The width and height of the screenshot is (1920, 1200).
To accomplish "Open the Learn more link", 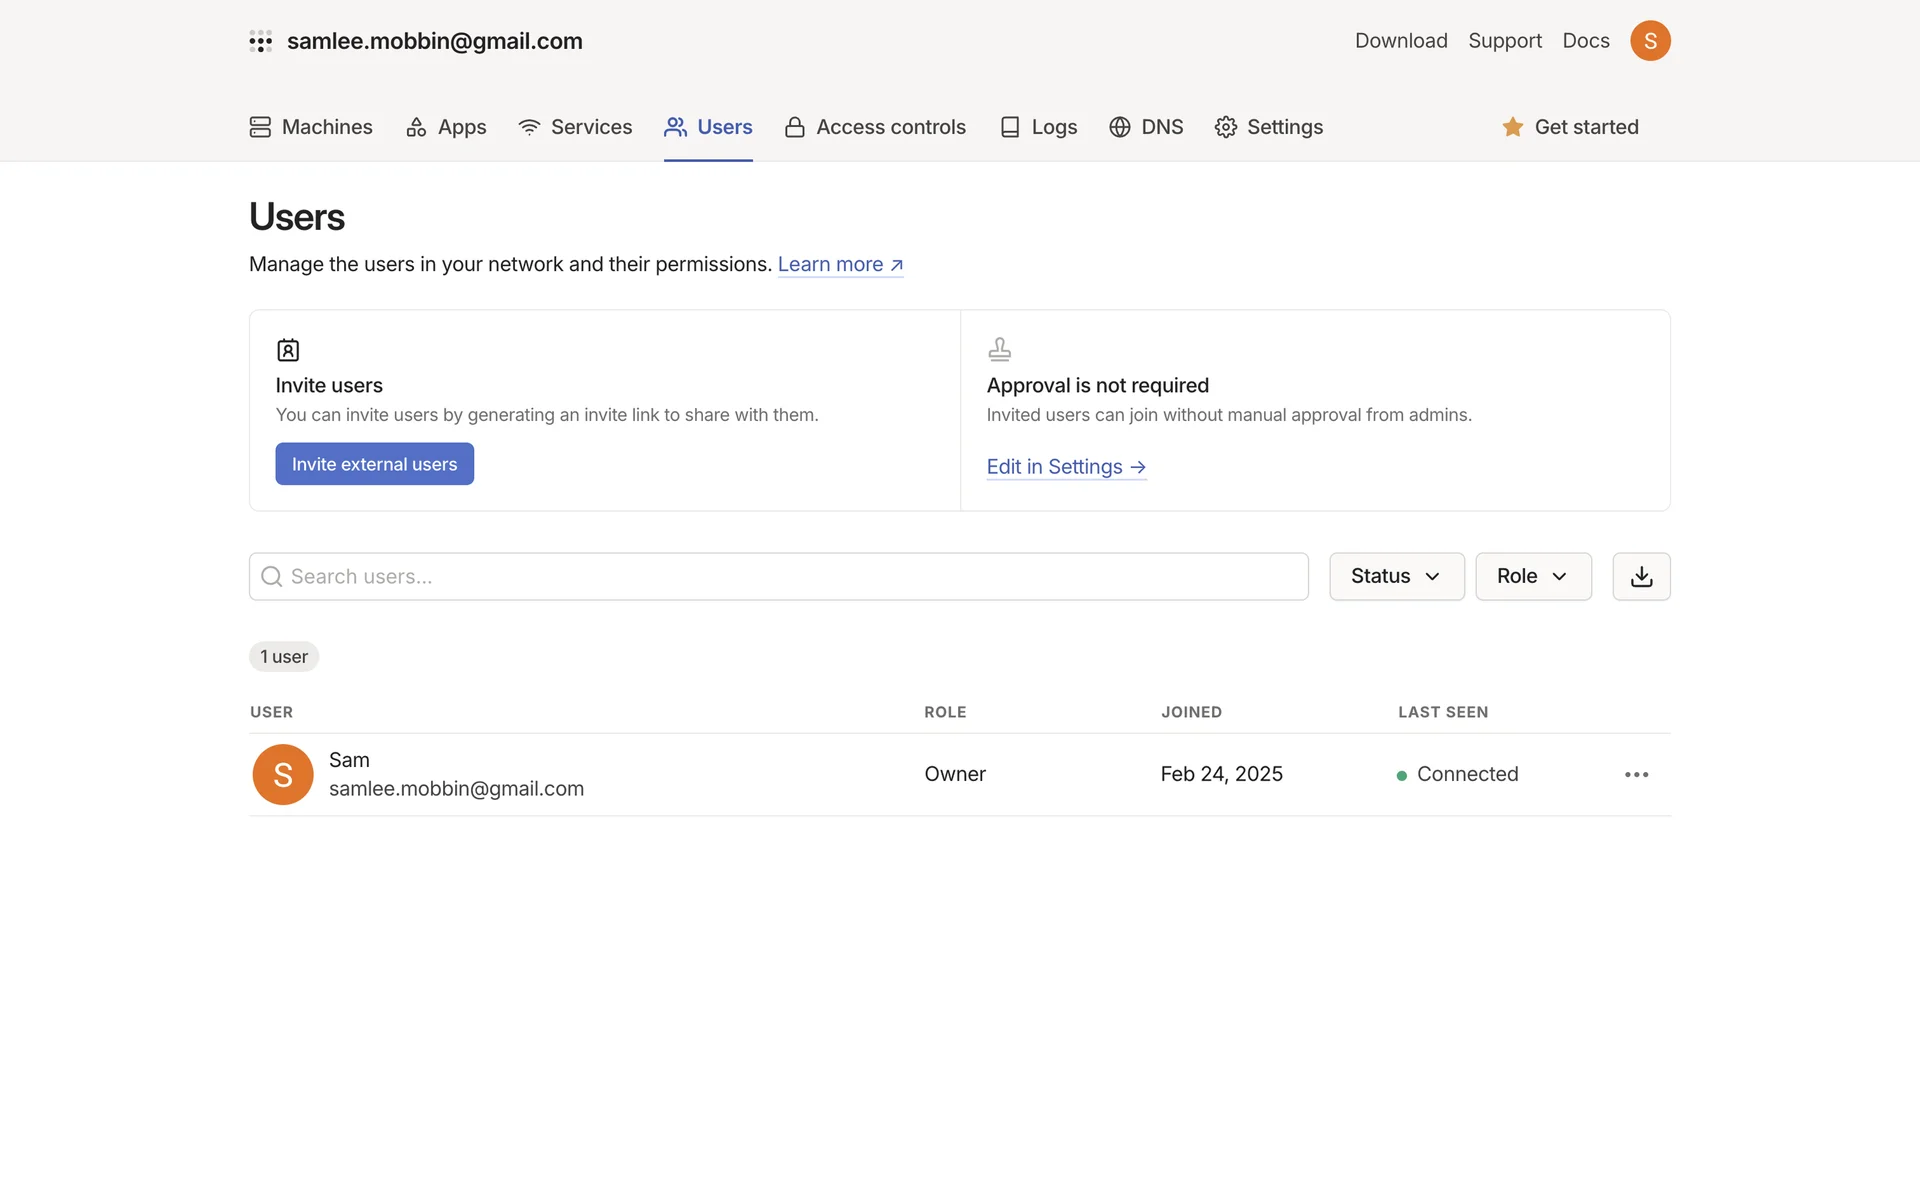I will (x=840, y=264).
